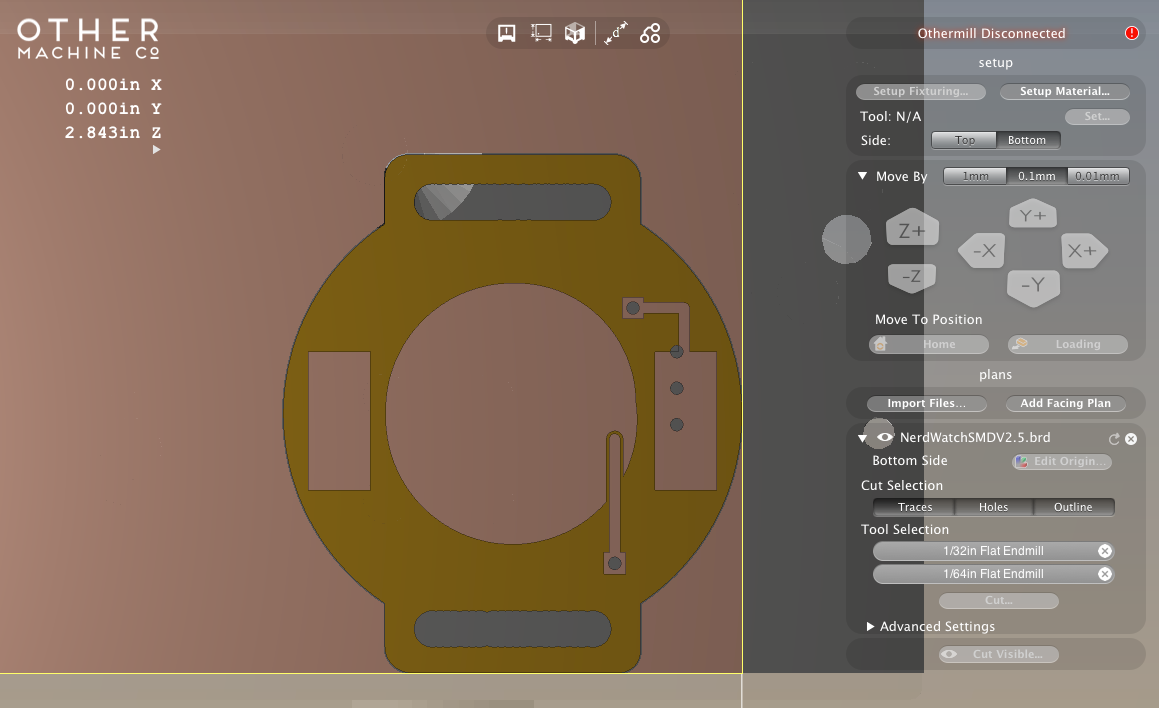This screenshot has width=1159, height=708.
Task: Click the bottom strap slot on the board
Action: (x=512, y=629)
